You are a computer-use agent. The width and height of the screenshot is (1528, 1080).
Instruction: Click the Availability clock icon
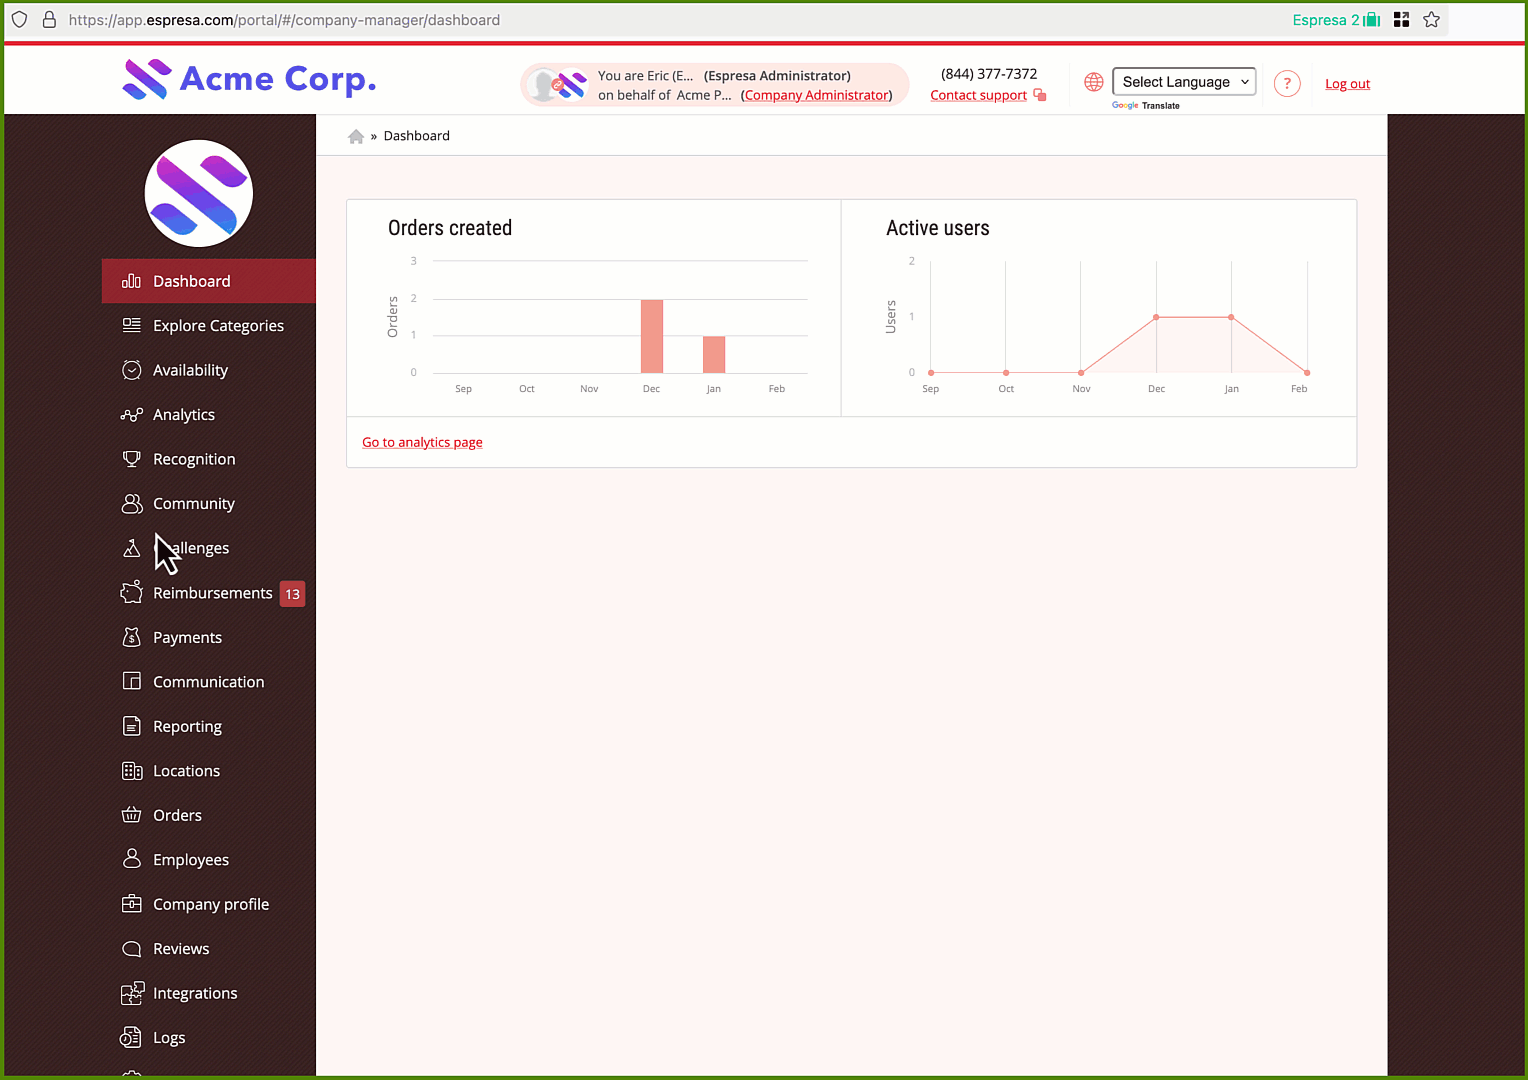(x=131, y=370)
